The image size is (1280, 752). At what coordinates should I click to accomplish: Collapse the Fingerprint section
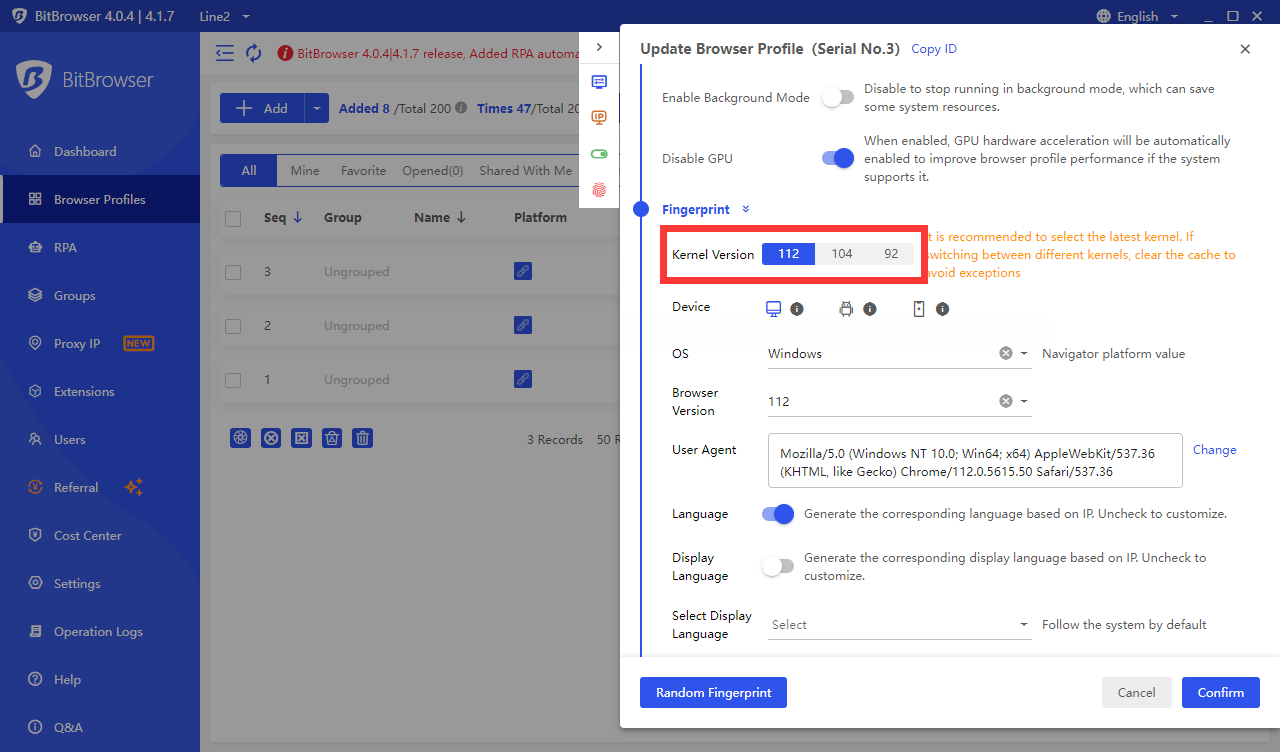pos(745,209)
